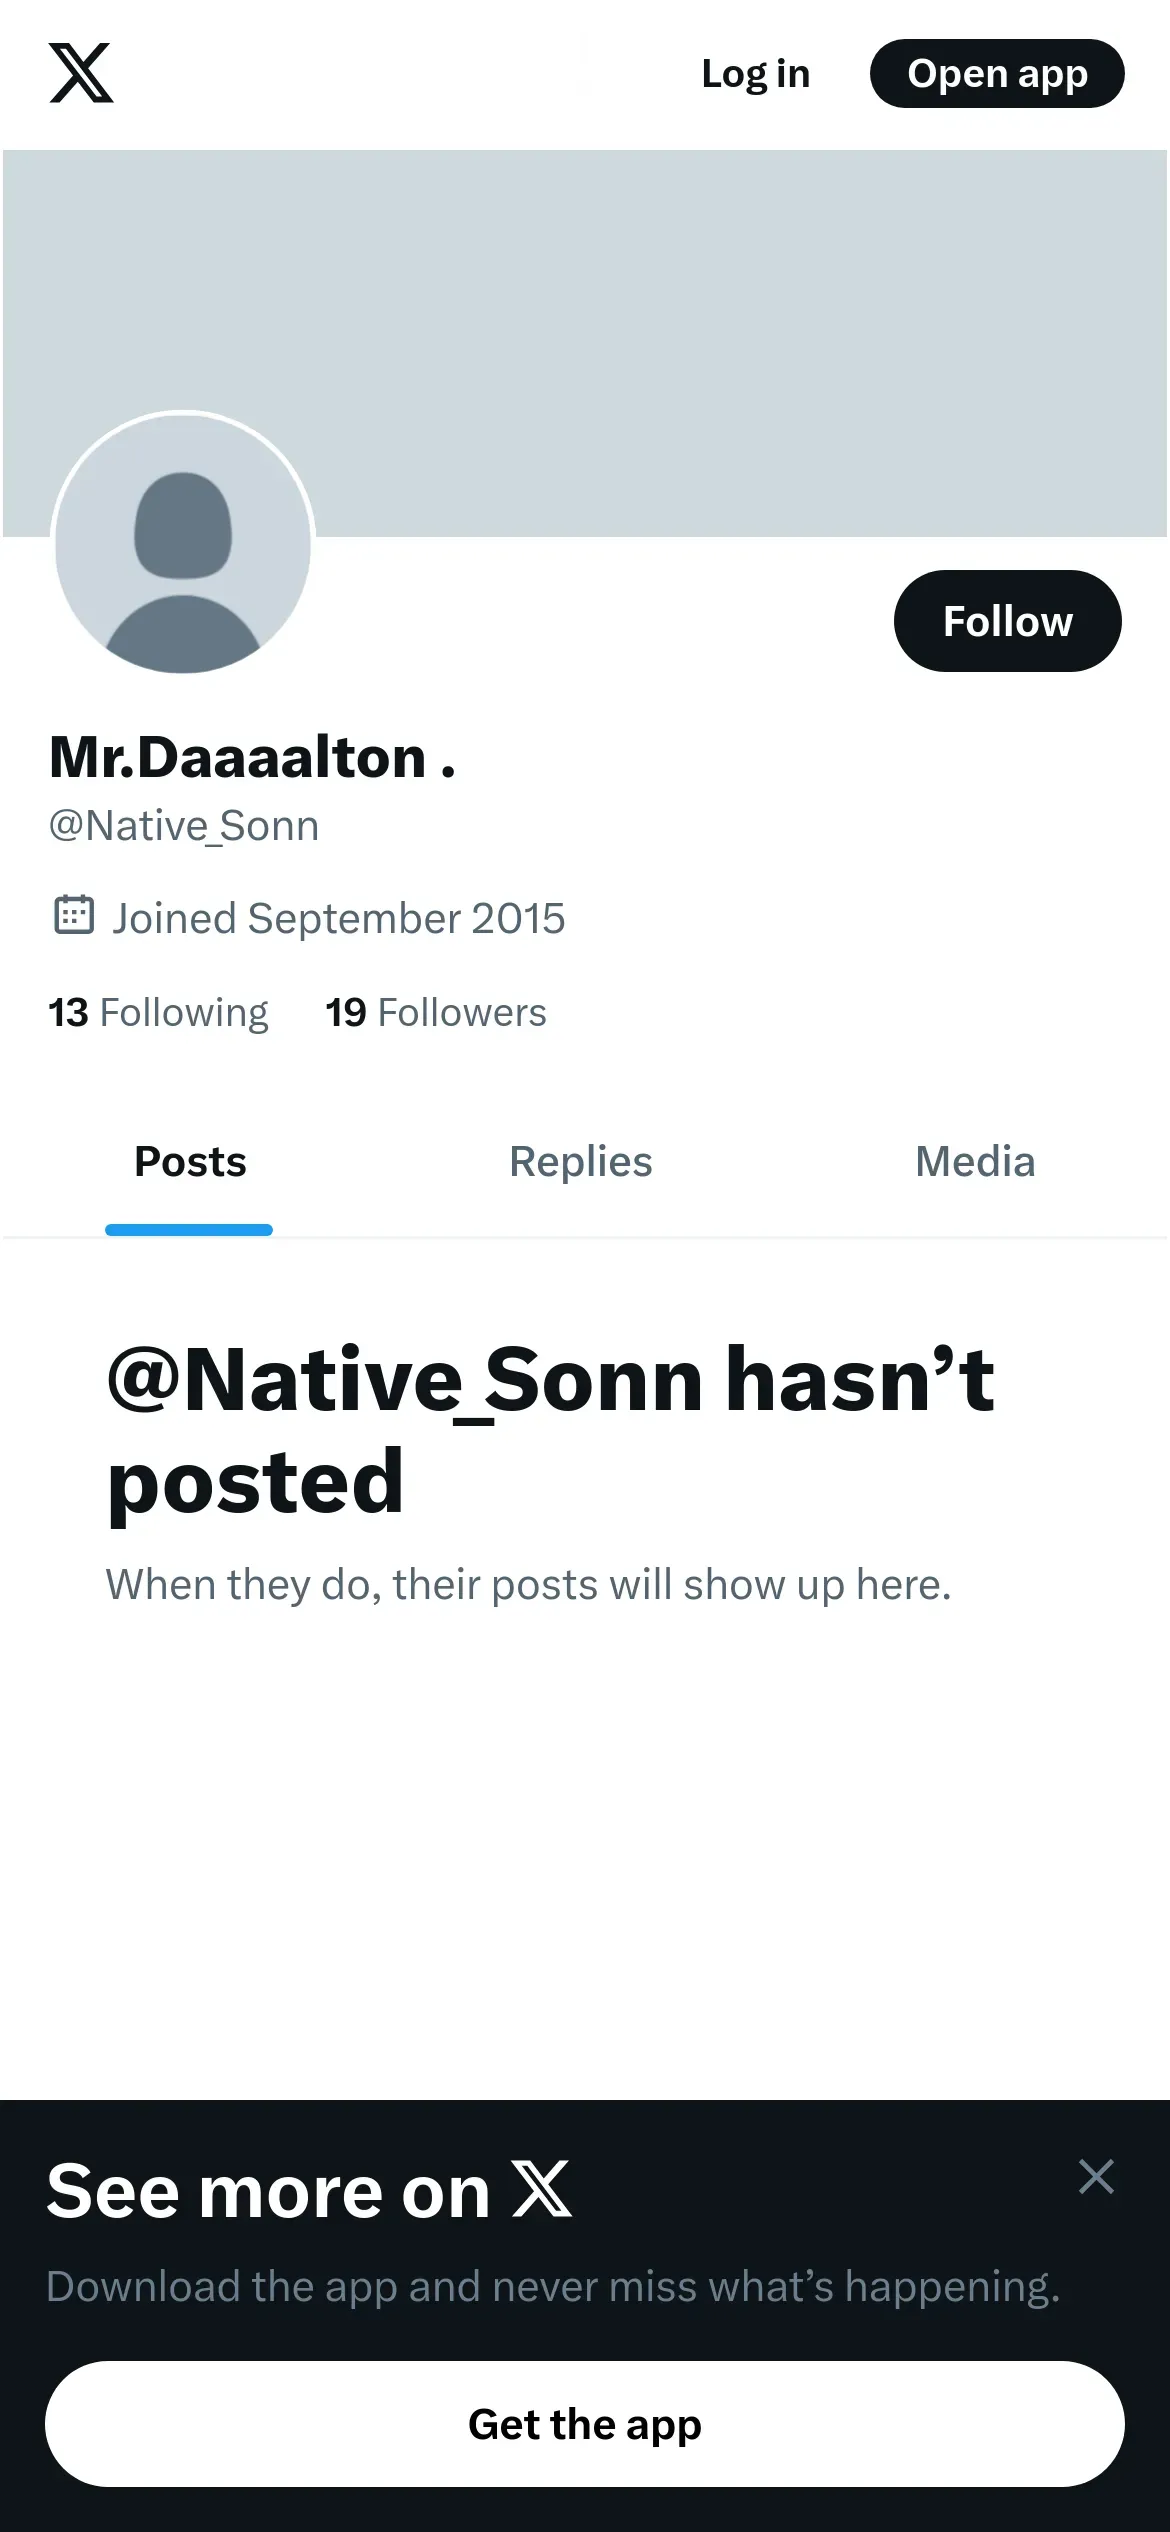Dismiss the See more on X banner
This screenshot has height=2532, width=1170.
1096,2176
